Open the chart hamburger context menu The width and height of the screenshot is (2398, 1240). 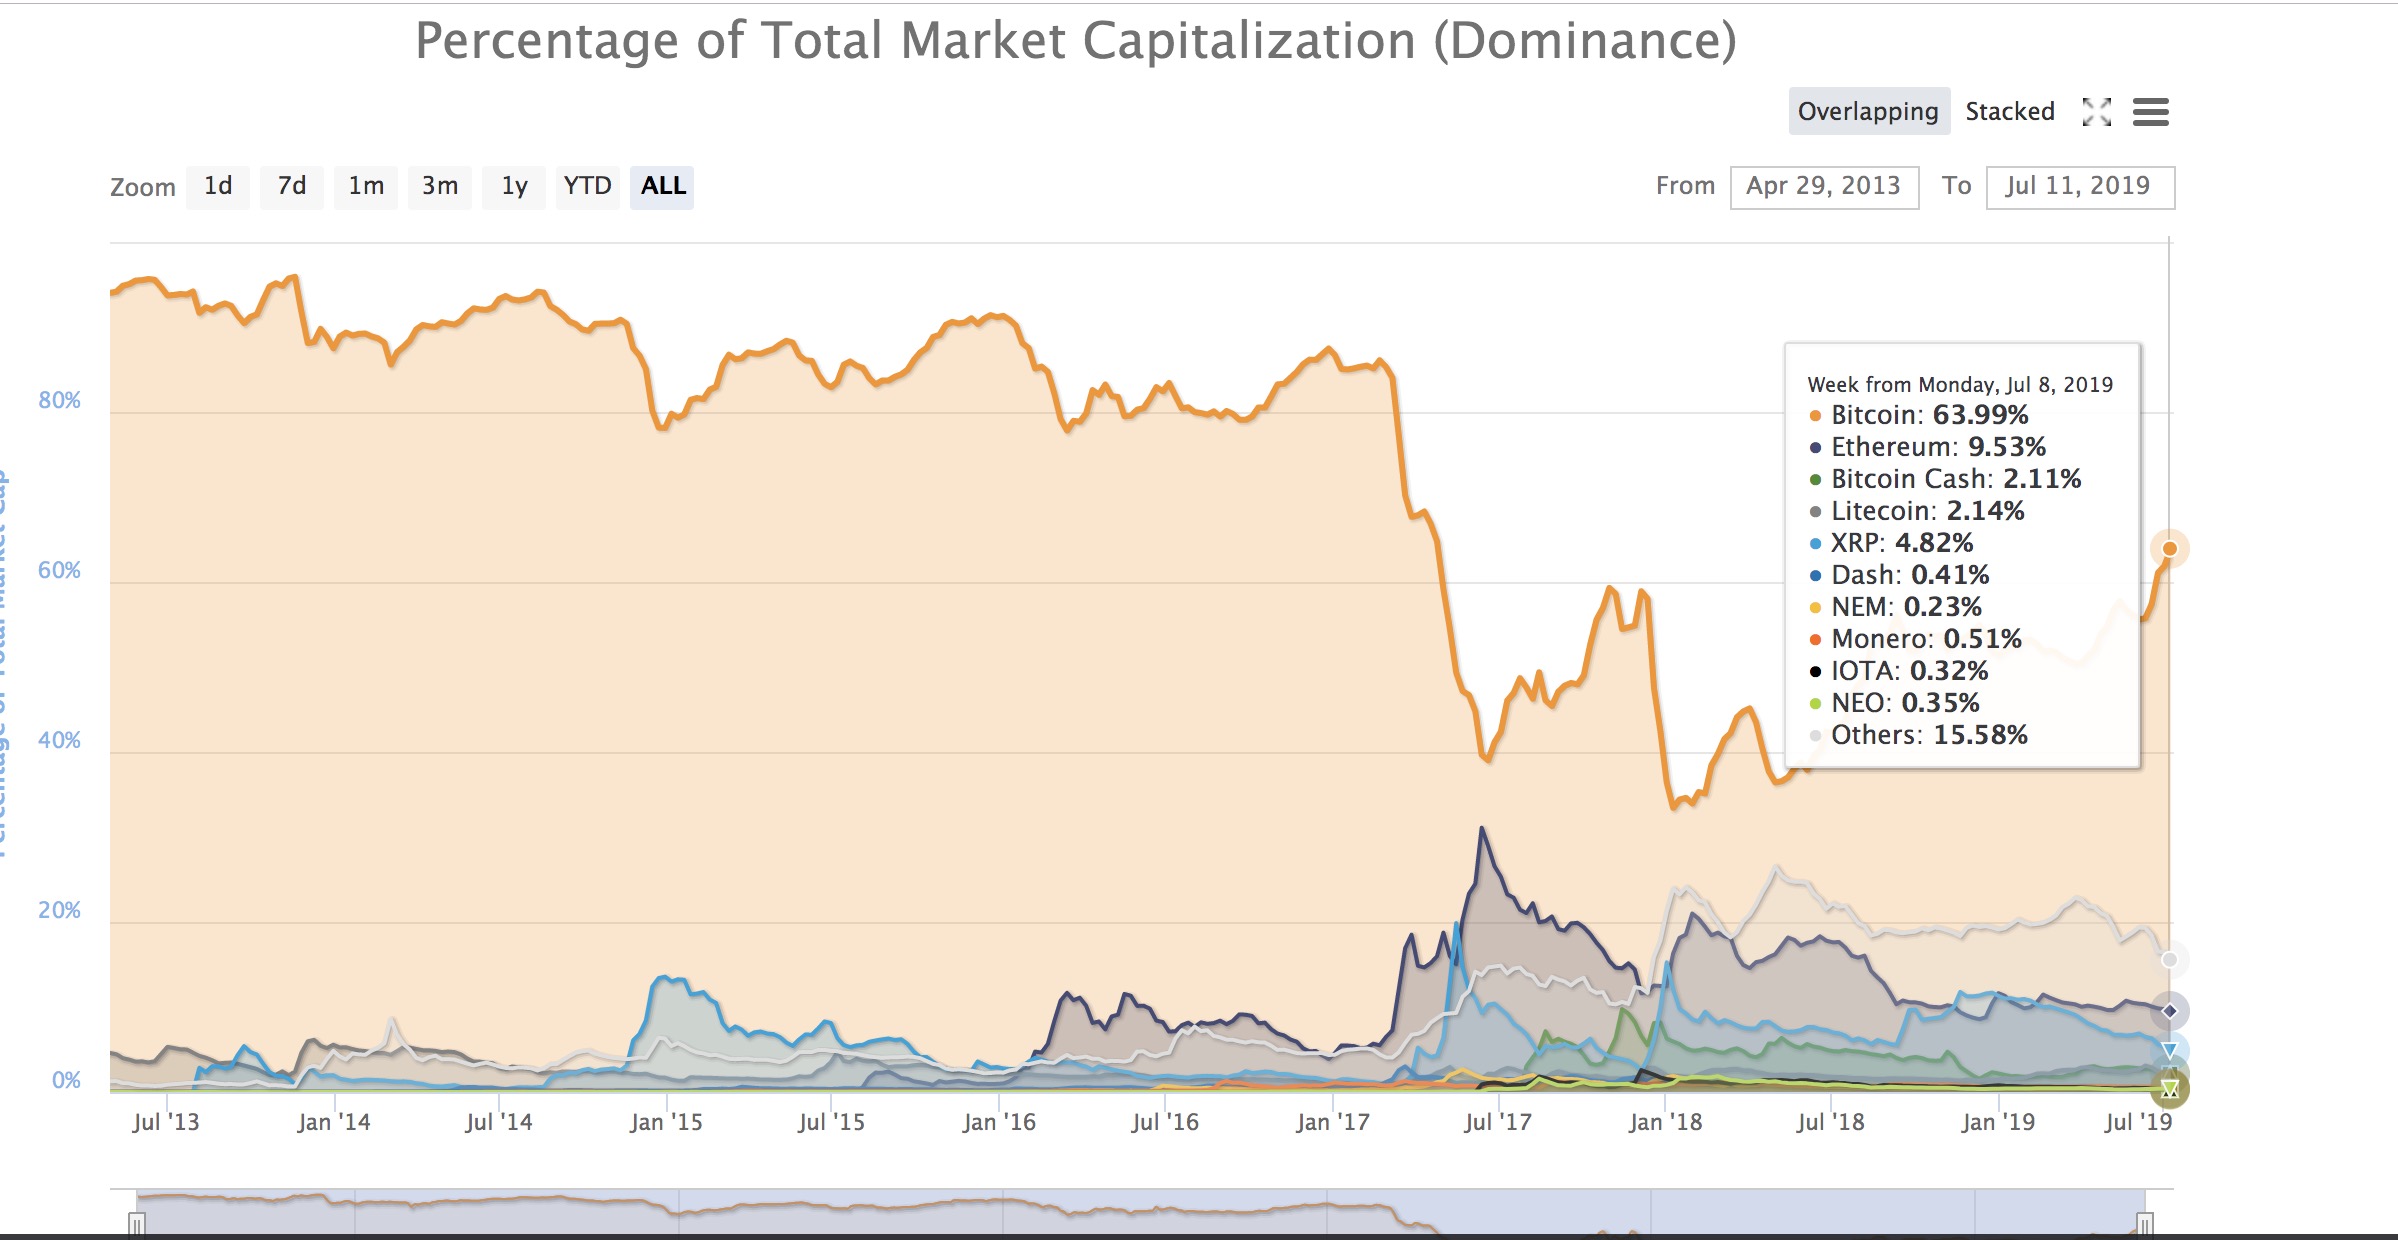click(2150, 112)
